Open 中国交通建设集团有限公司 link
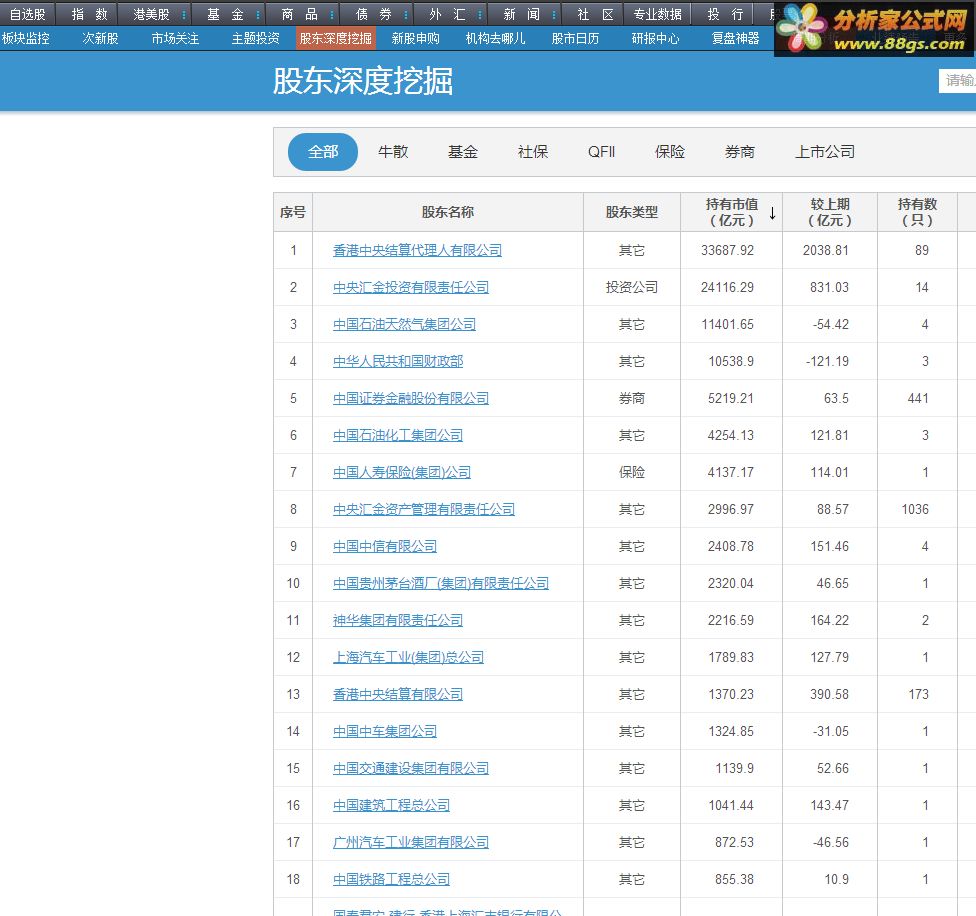Image resolution: width=976 pixels, height=916 pixels. 411,769
